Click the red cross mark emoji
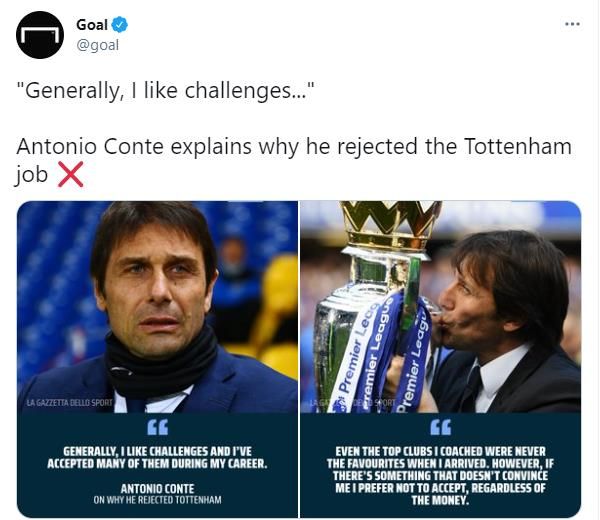The width and height of the screenshot is (600, 520). (70, 175)
